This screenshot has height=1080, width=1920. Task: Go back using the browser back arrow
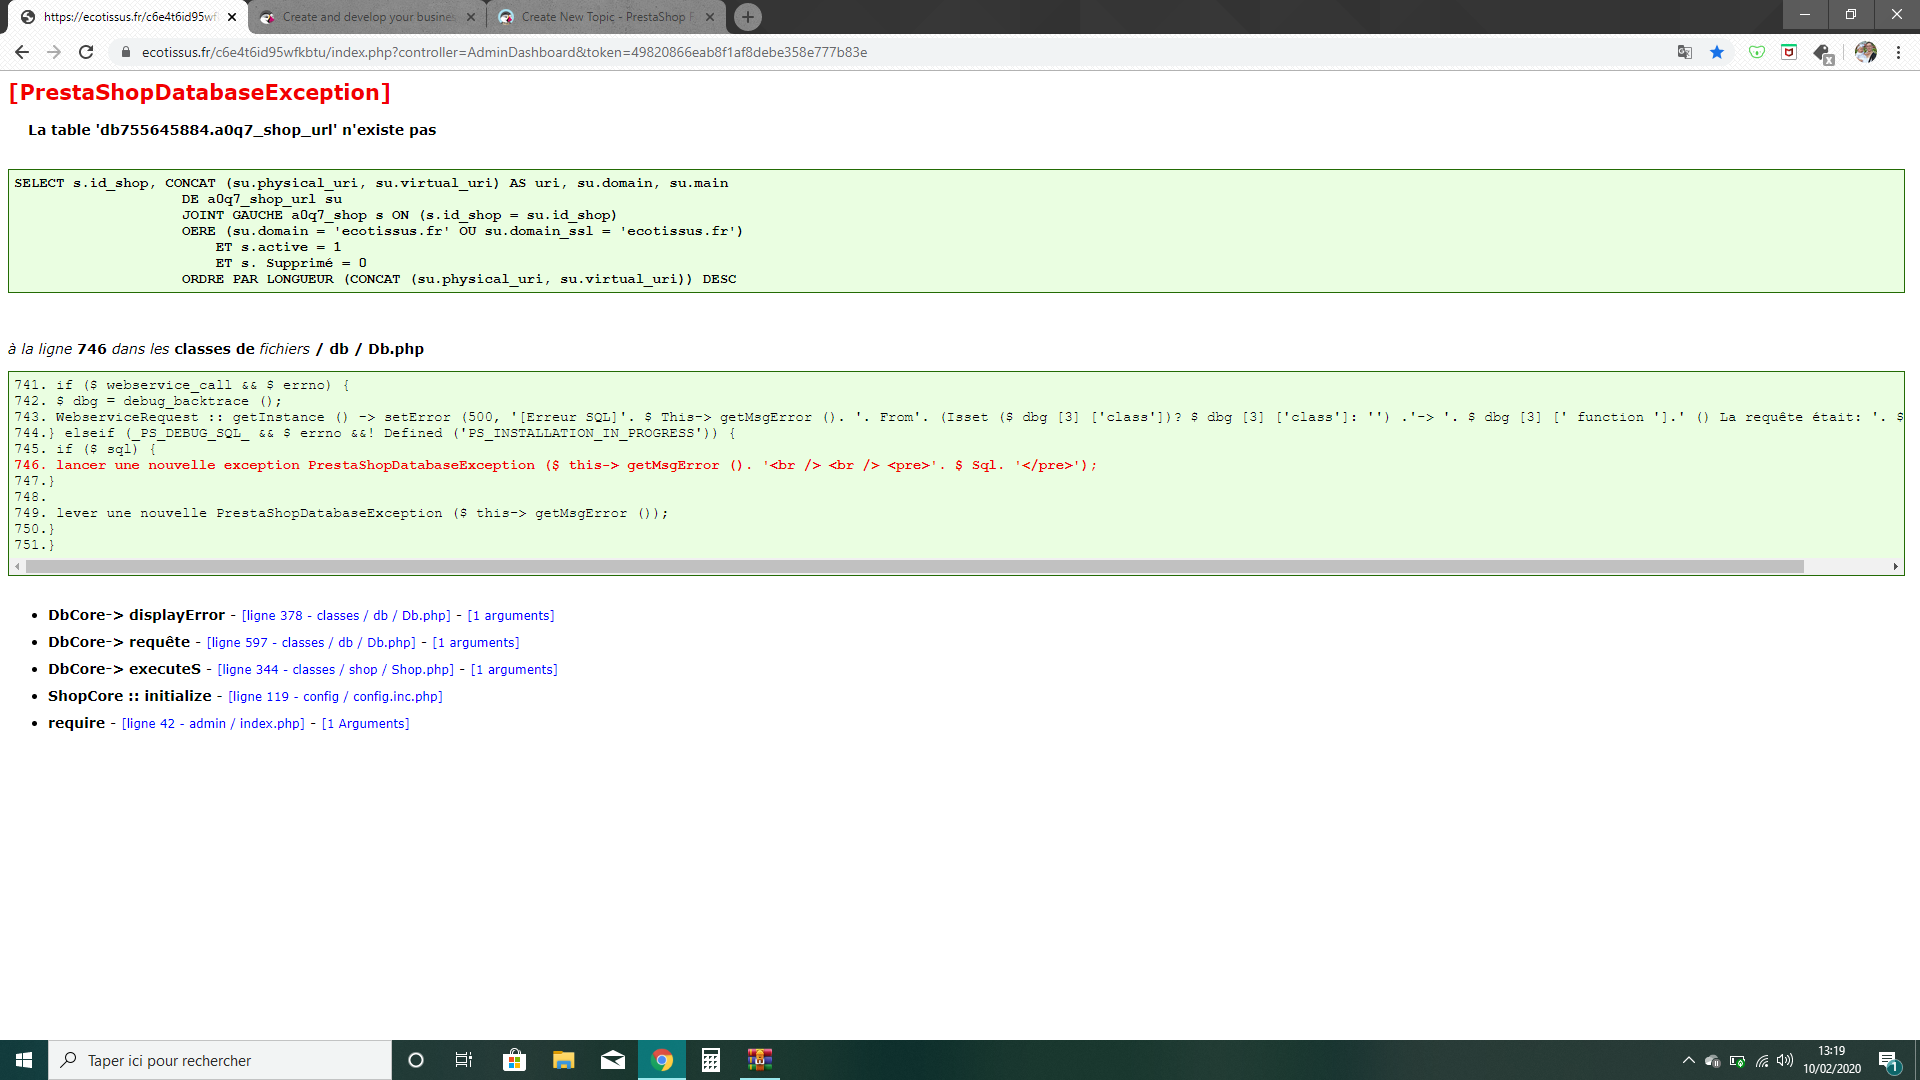click(x=22, y=52)
